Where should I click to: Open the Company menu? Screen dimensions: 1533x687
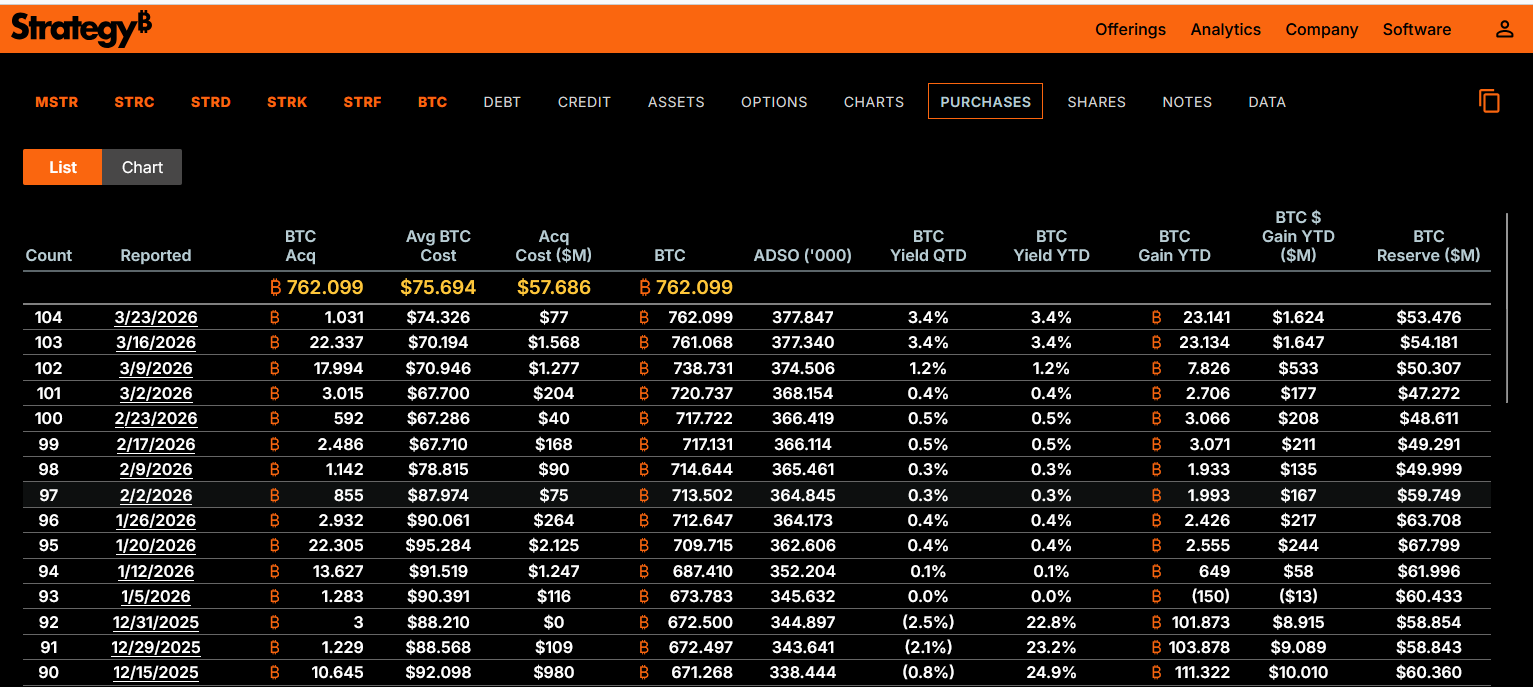pos(1321,29)
